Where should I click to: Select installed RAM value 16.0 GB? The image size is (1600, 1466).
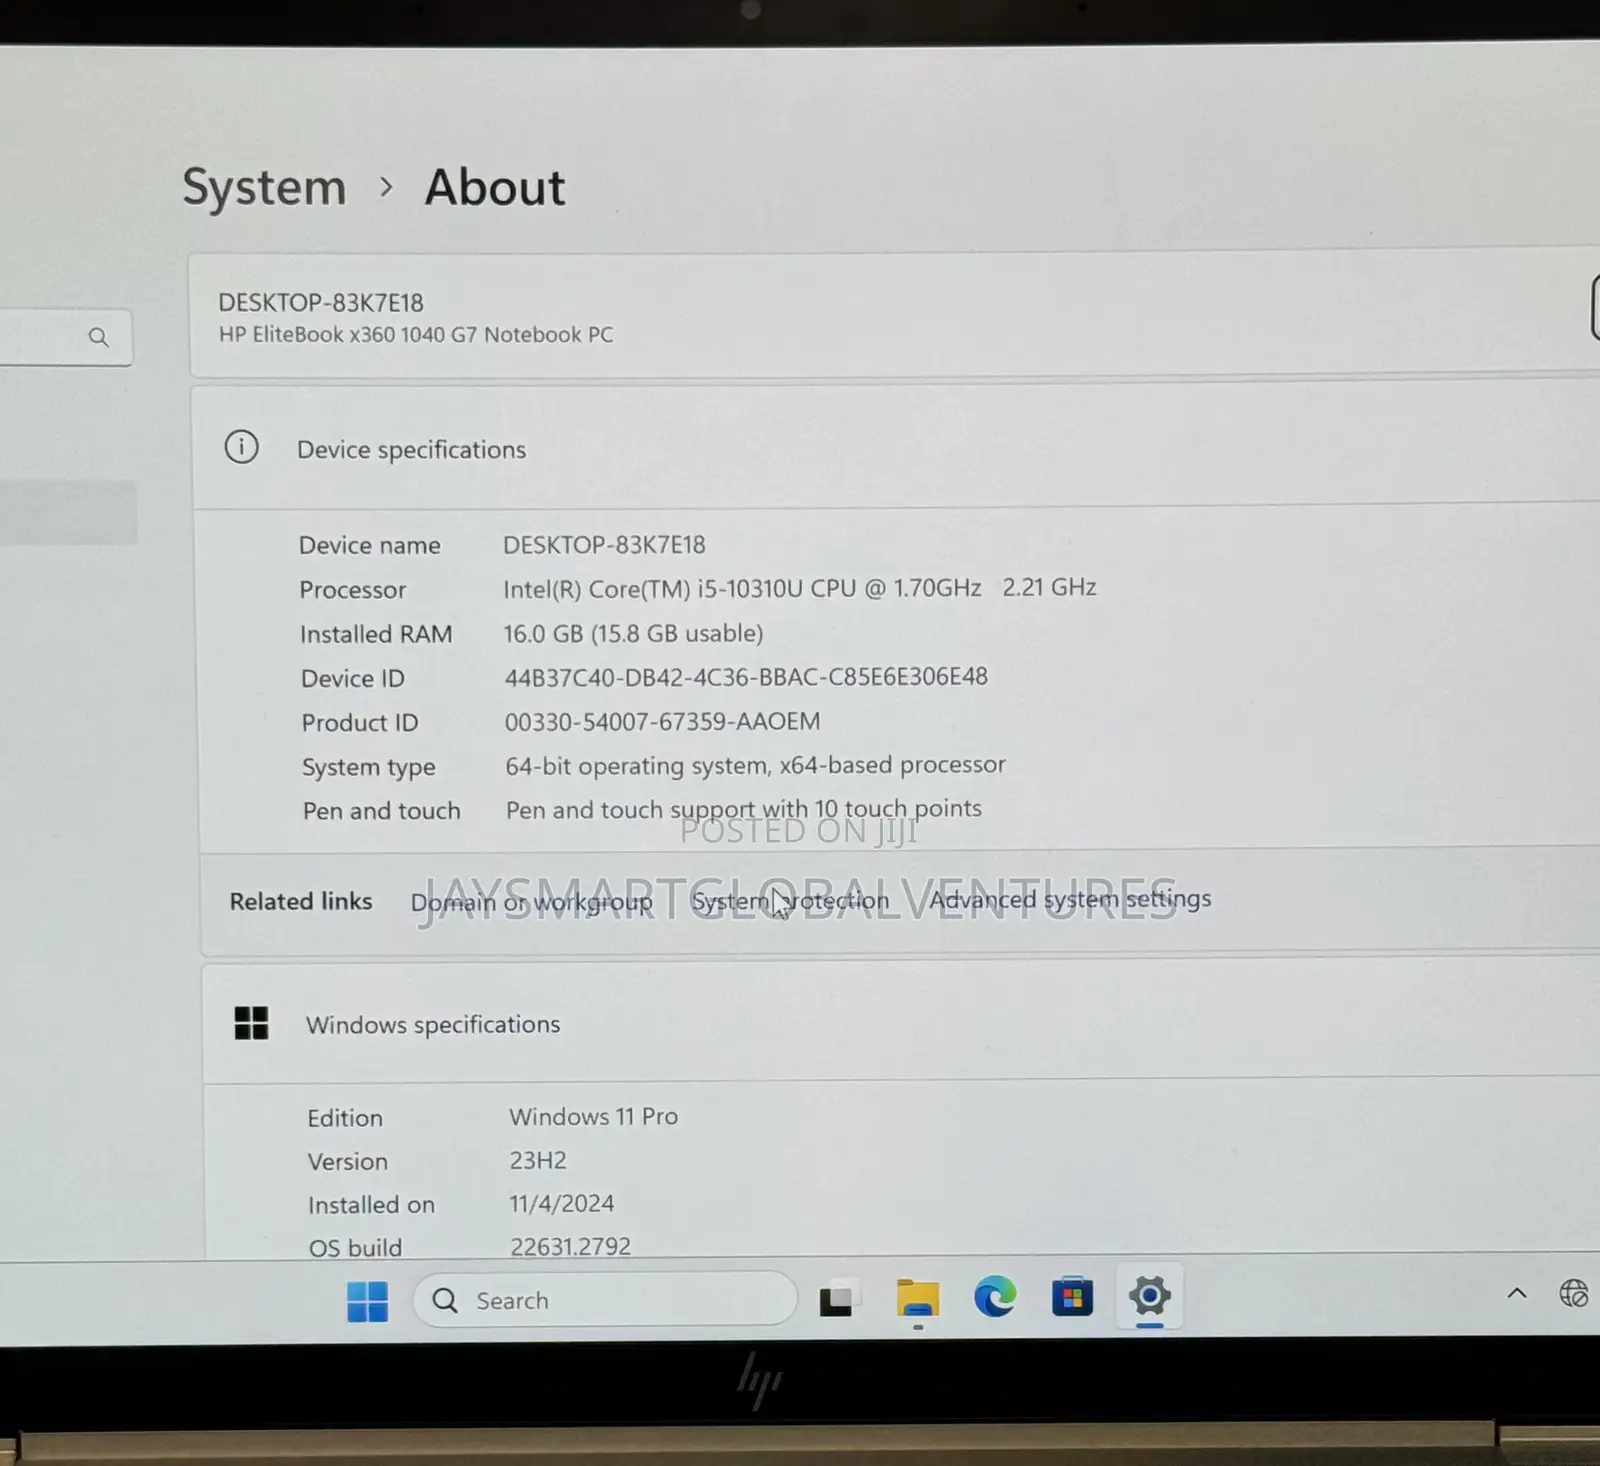pyautogui.click(x=633, y=633)
